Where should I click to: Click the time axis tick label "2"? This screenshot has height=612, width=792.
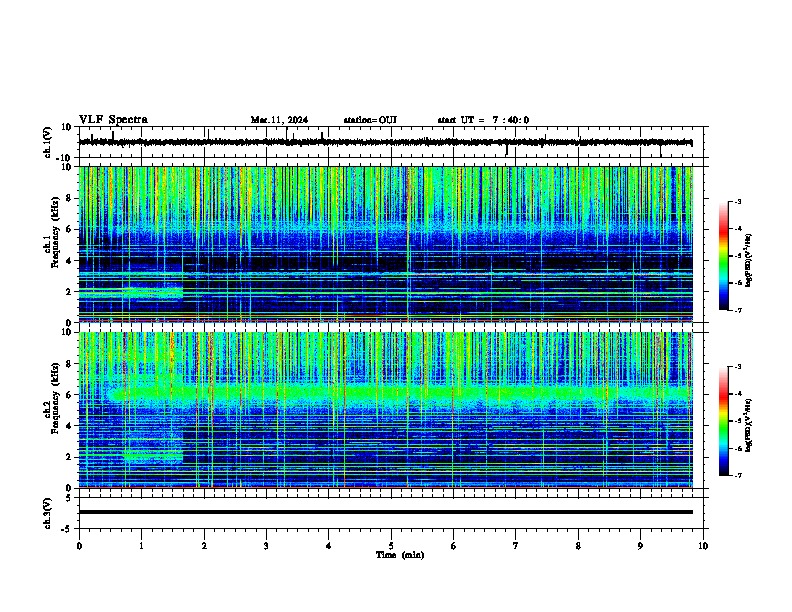pos(204,546)
